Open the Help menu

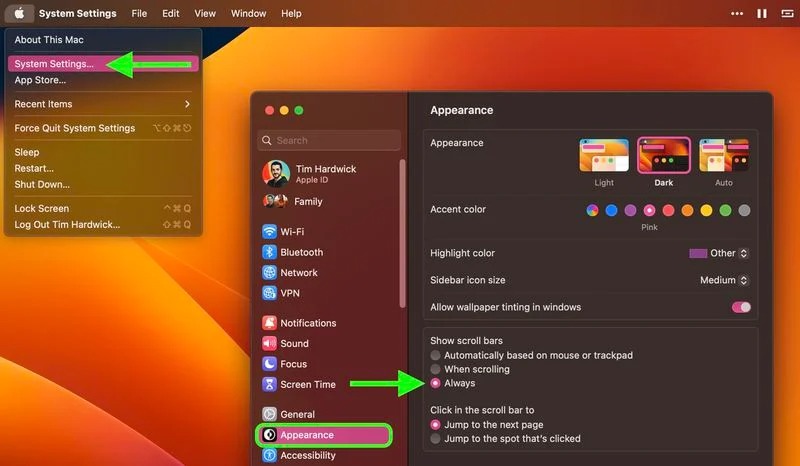coord(291,13)
